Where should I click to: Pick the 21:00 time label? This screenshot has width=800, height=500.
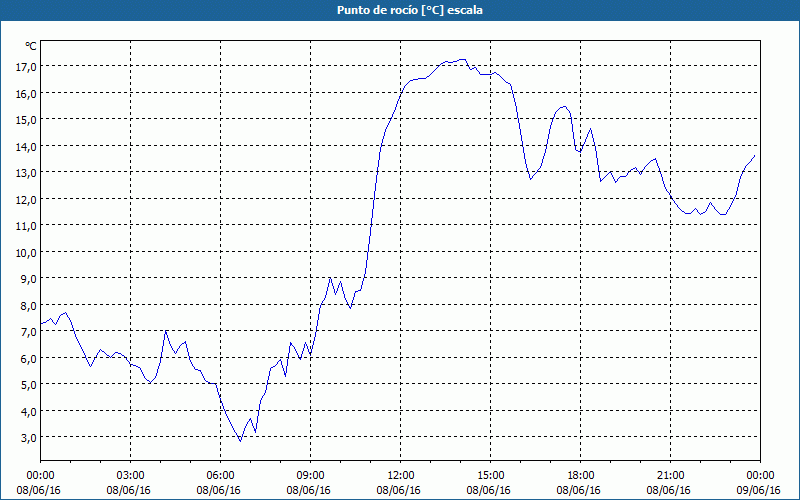coord(670,476)
